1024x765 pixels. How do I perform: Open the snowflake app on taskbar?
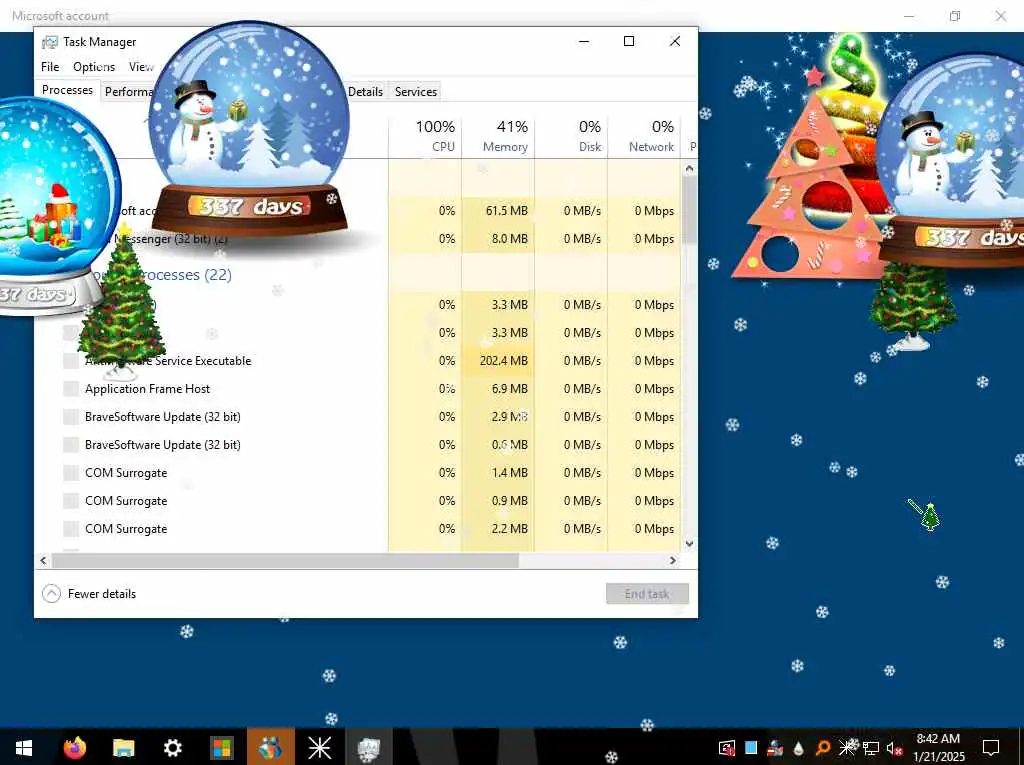[x=320, y=747]
